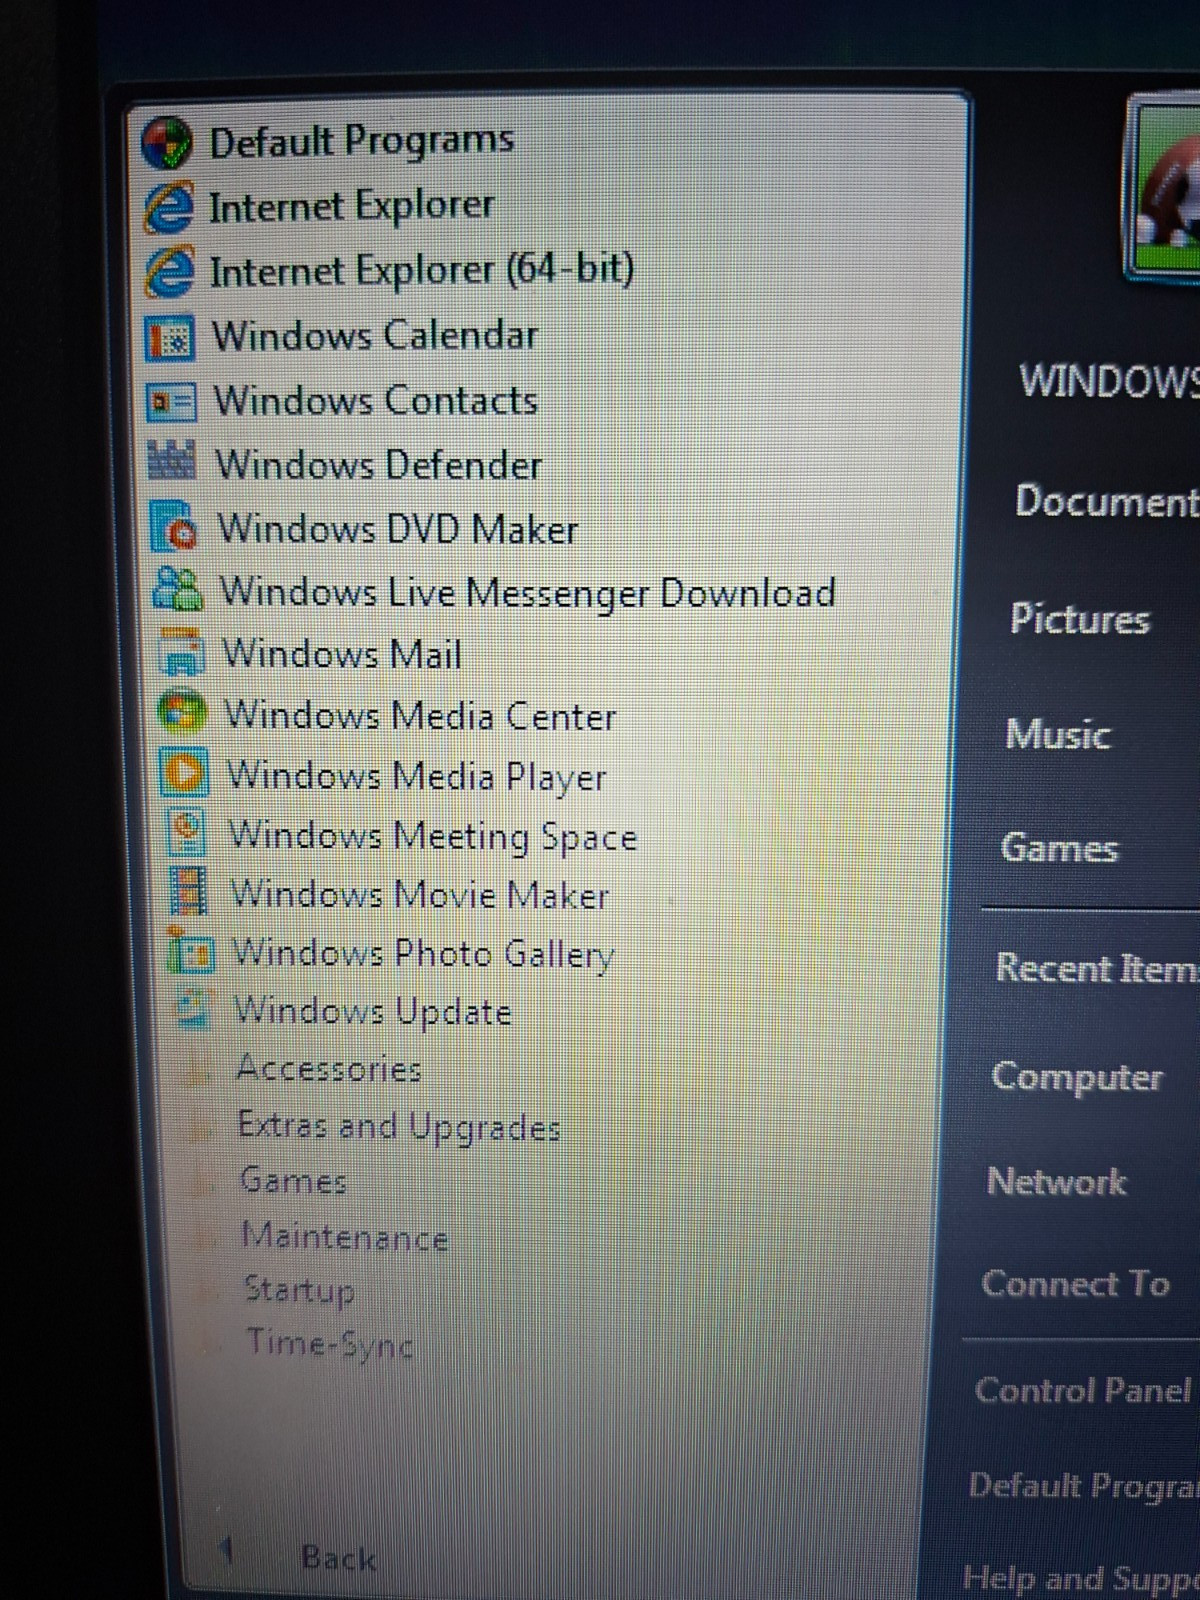Start Windows Defender from the list

(379, 465)
